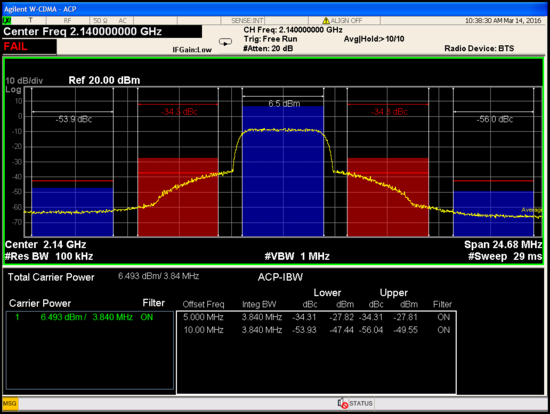Click the LXI indicator icon at top left
This screenshot has height=414, width=550.
(x=7, y=21)
